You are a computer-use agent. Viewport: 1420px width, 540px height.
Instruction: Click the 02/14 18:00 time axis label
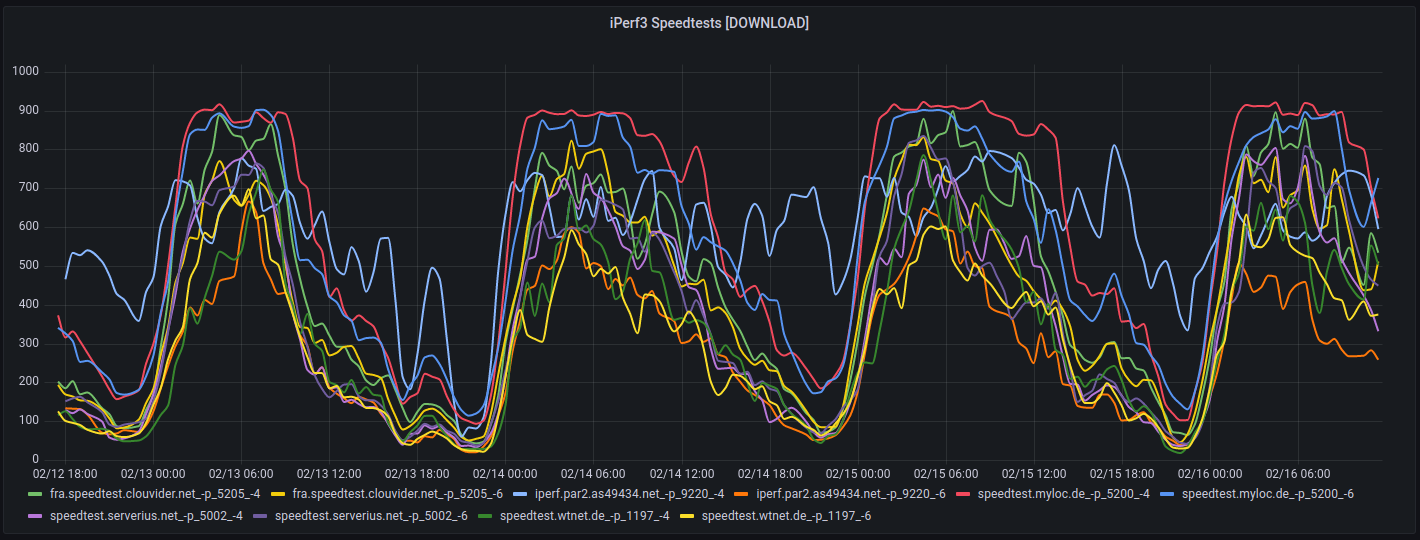pos(770,473)
